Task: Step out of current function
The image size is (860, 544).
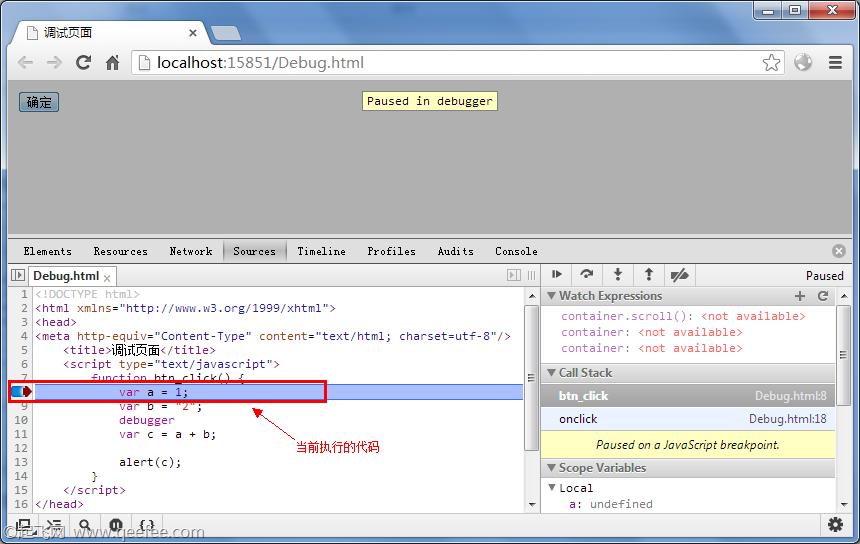Action: point(649,274)
